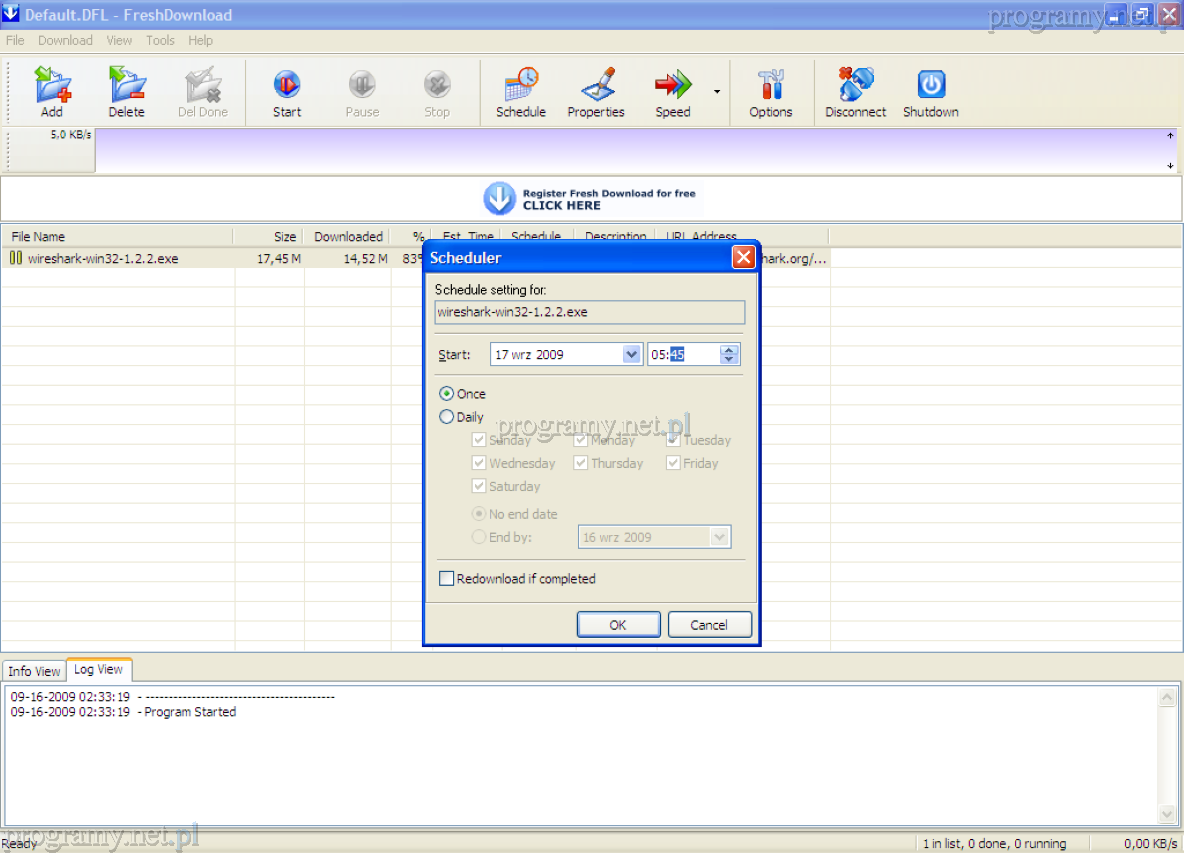Expand the Start date dropdown
The height and width of the screenshot is (853, 1184).
[631, 355]
